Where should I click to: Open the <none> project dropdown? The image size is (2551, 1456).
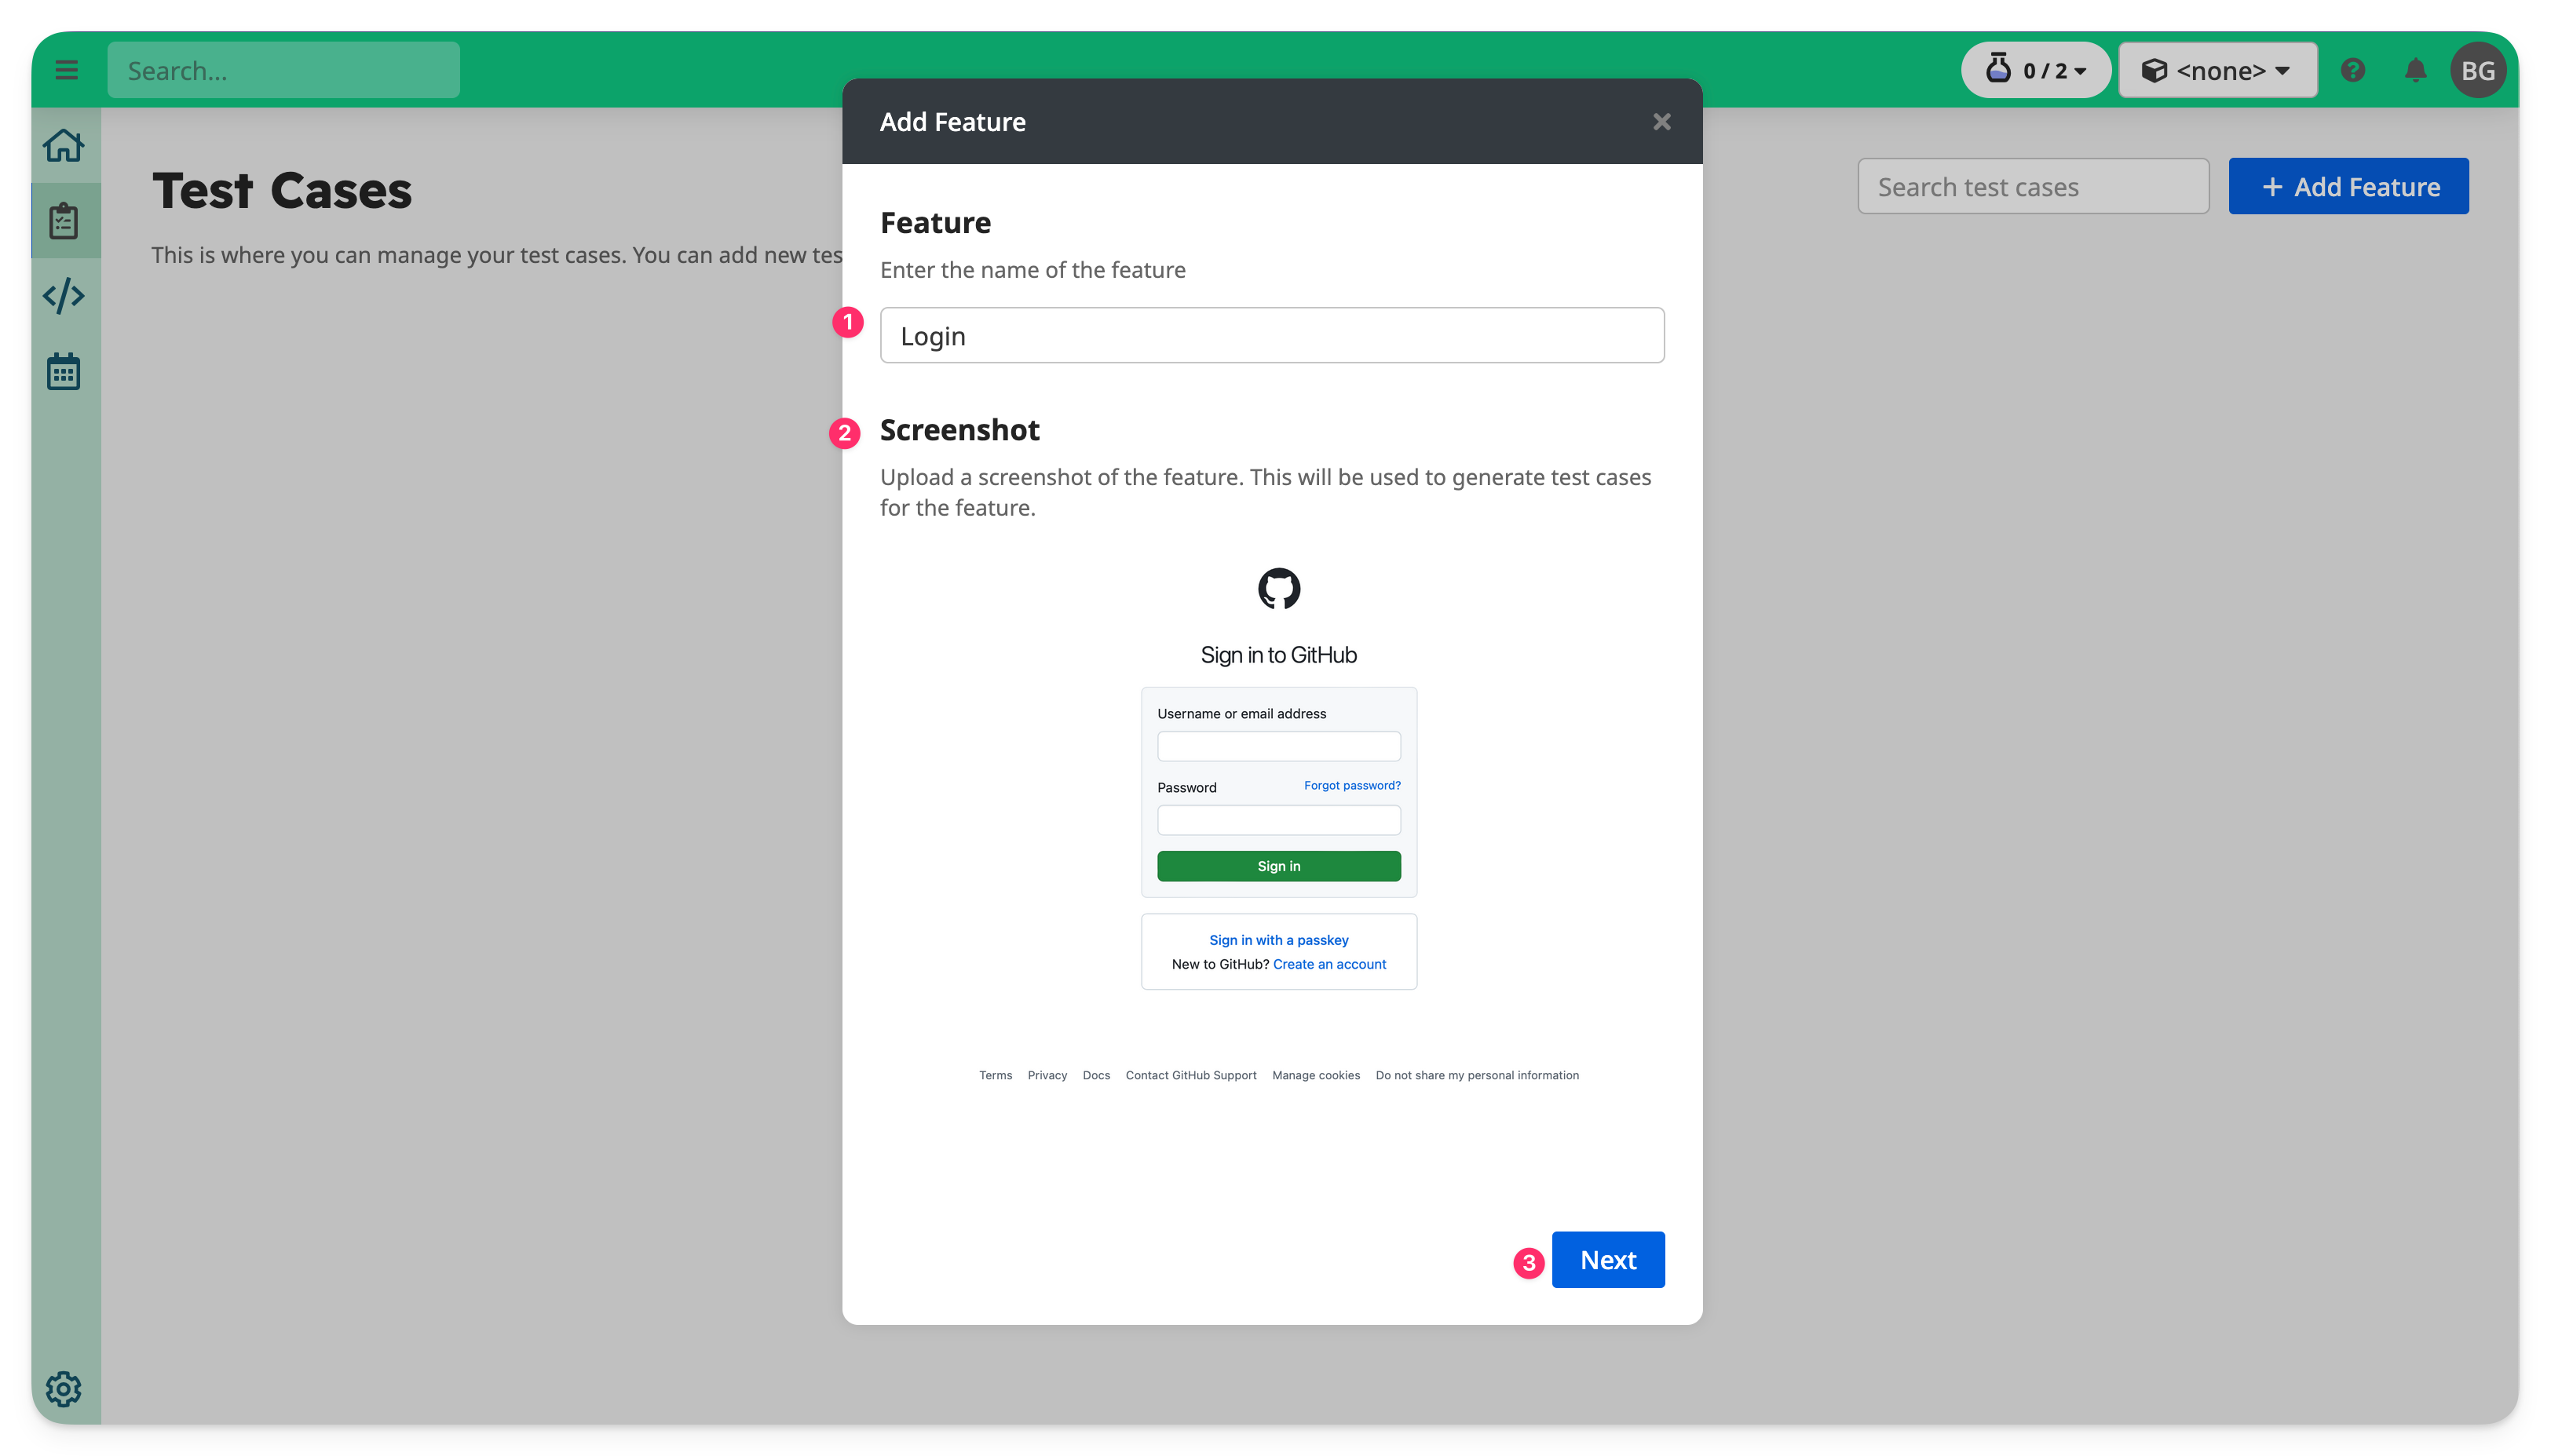click(2217, 70)
